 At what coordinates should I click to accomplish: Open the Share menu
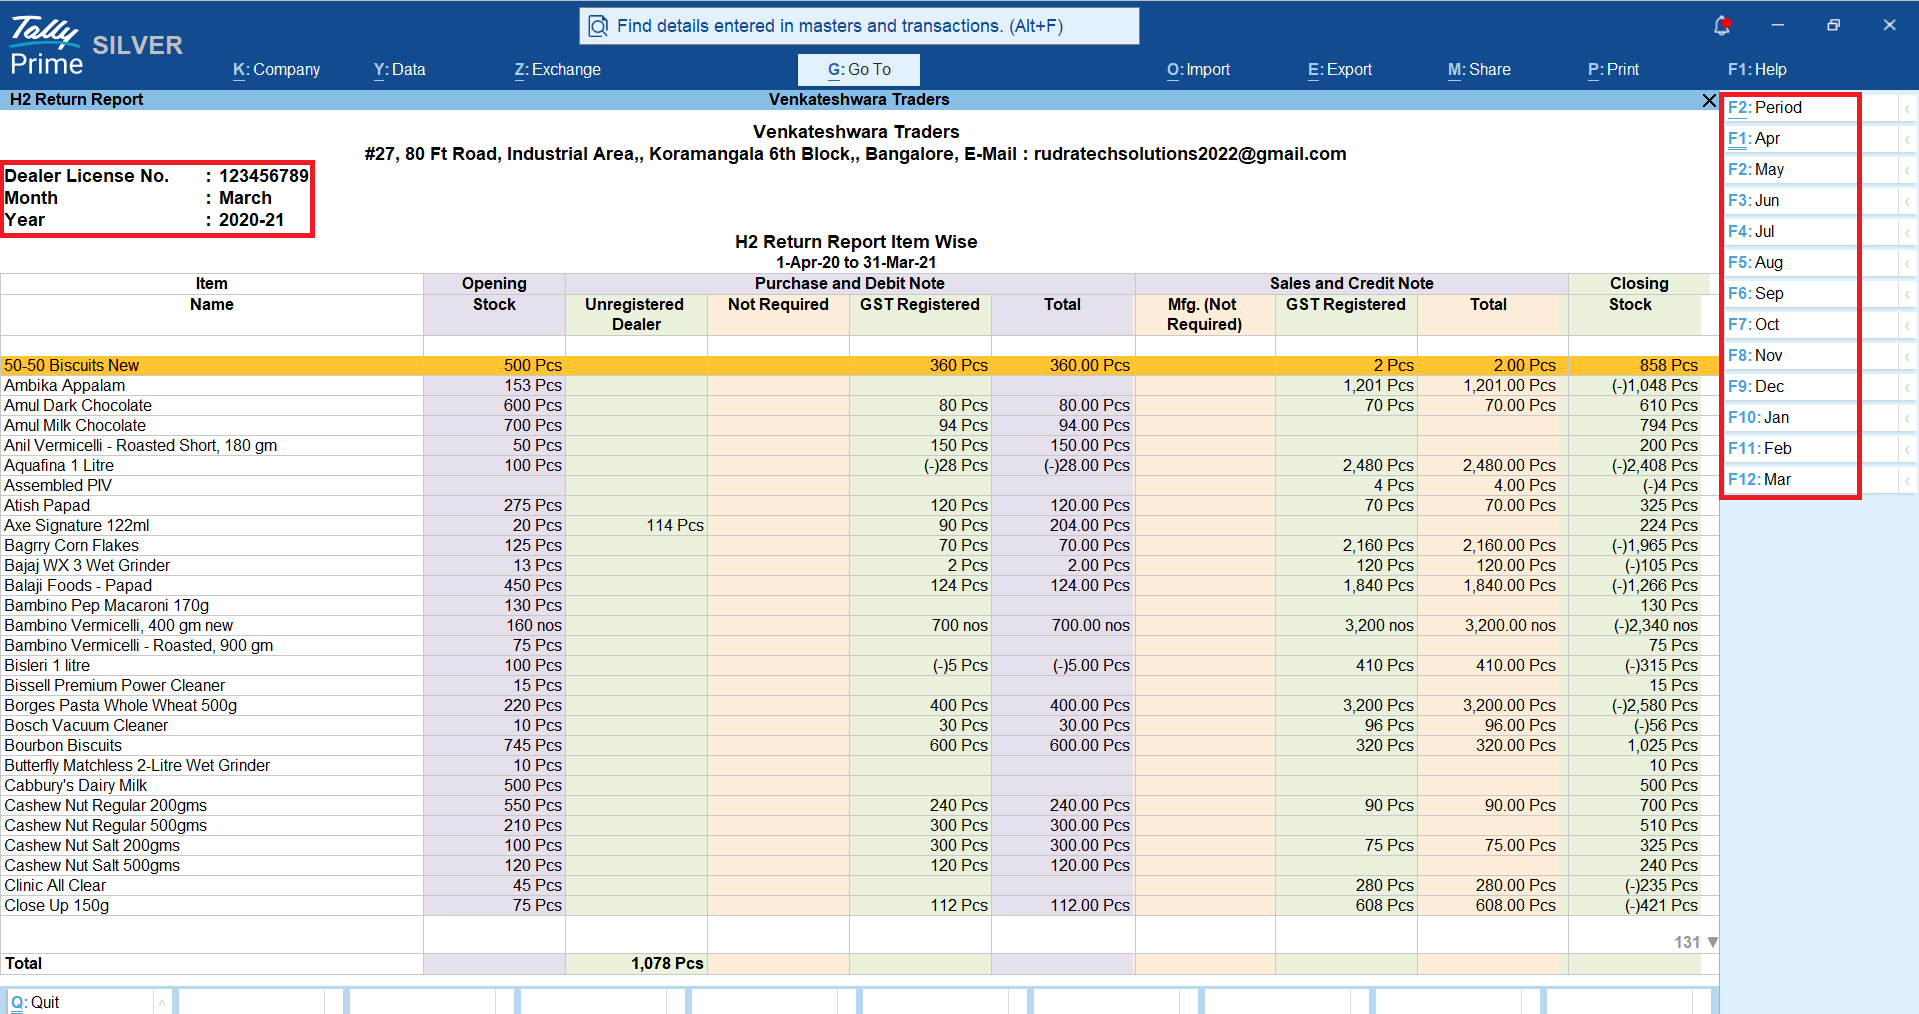(1479, 70)
